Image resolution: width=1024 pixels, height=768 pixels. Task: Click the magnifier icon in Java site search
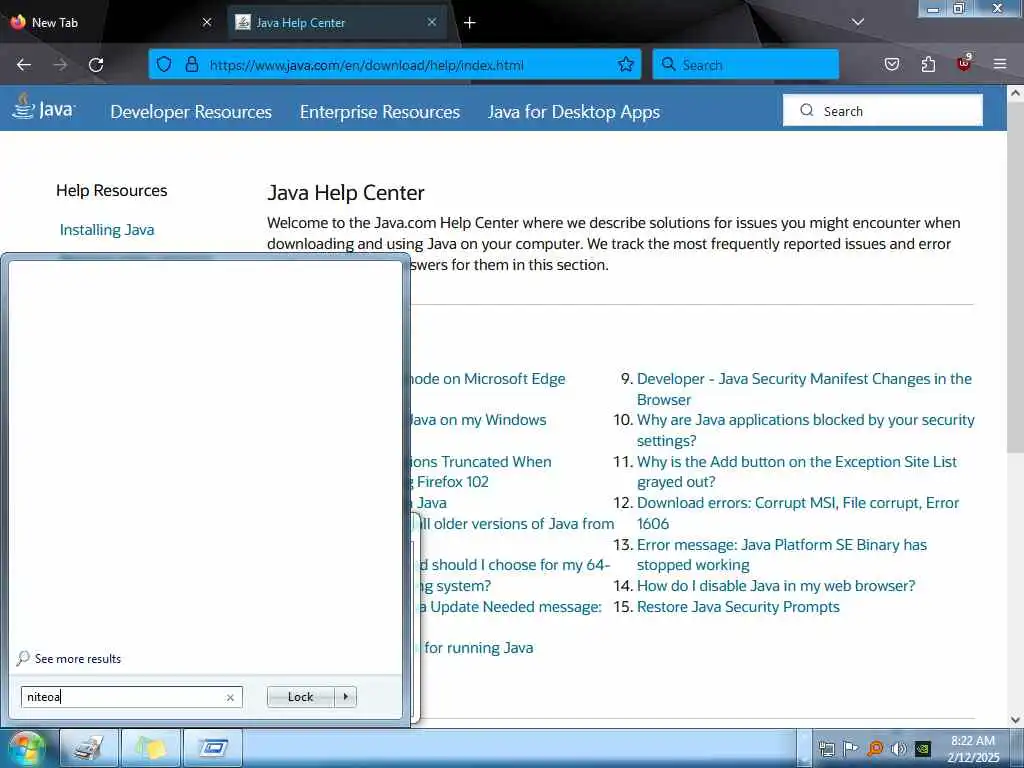tap(807, 110)
